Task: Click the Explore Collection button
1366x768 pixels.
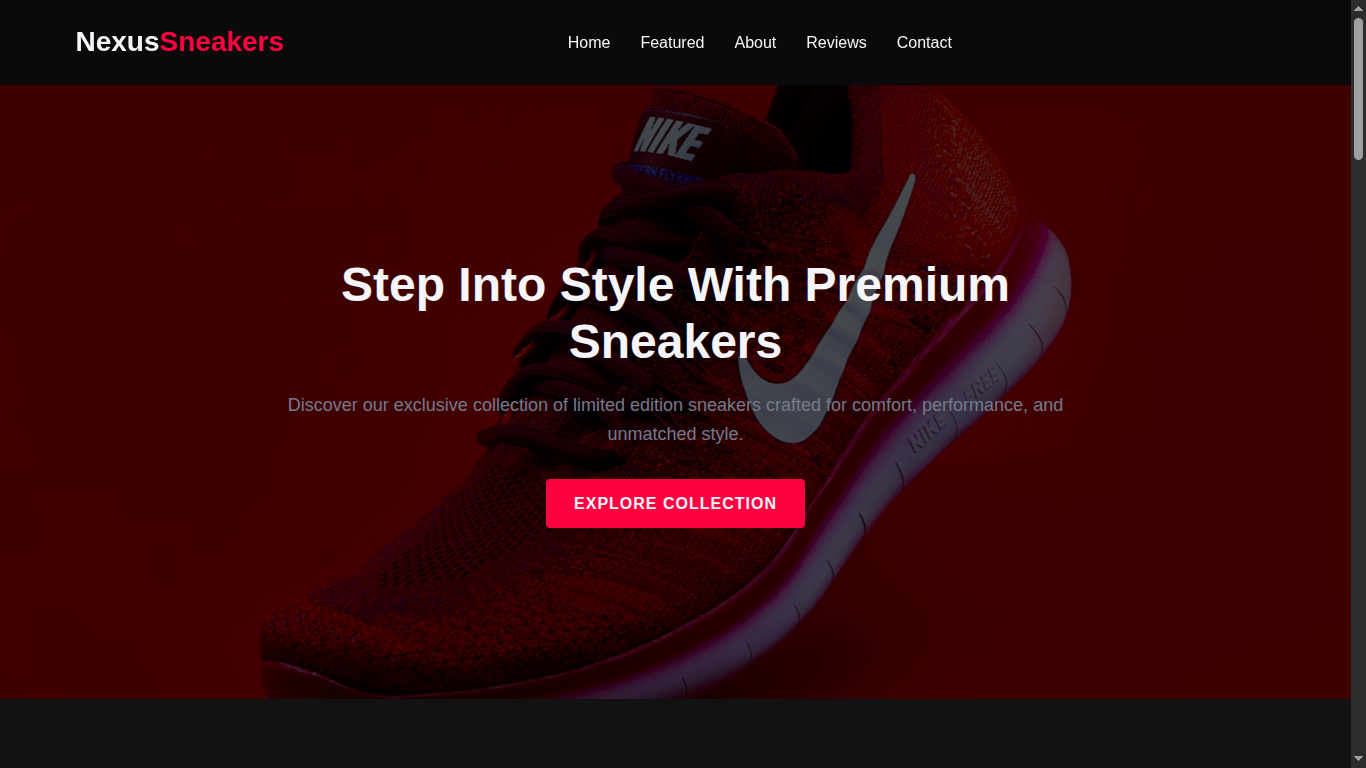Action: pos(675,503)
